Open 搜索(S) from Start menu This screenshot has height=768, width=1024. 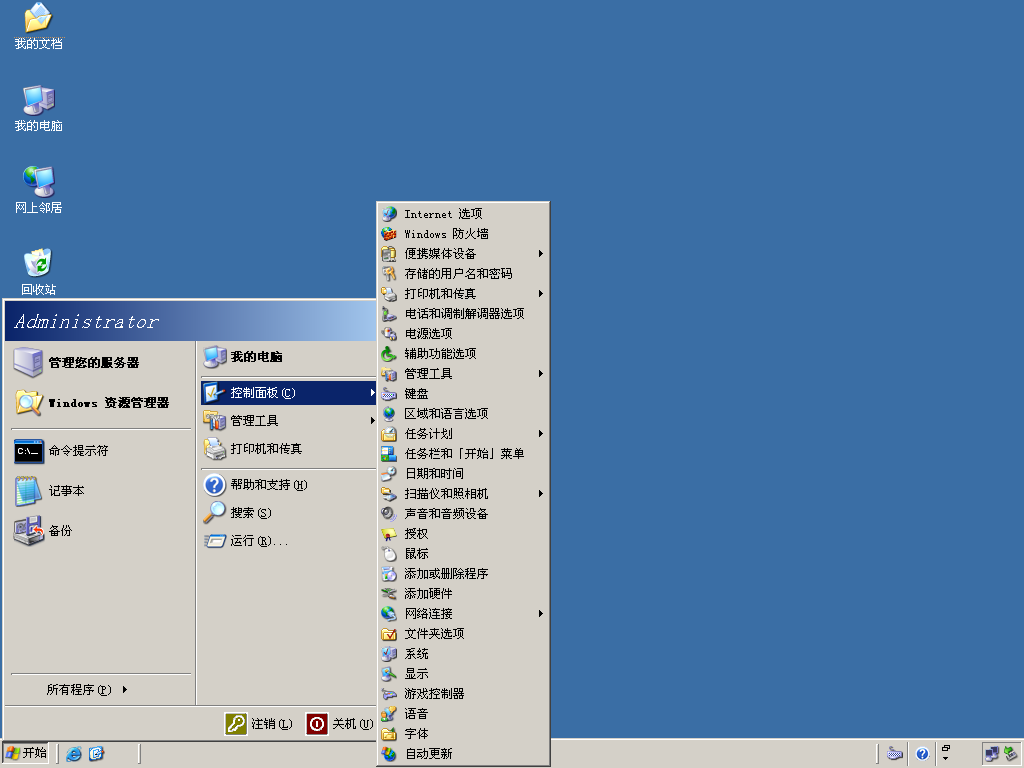coord(288,513)
